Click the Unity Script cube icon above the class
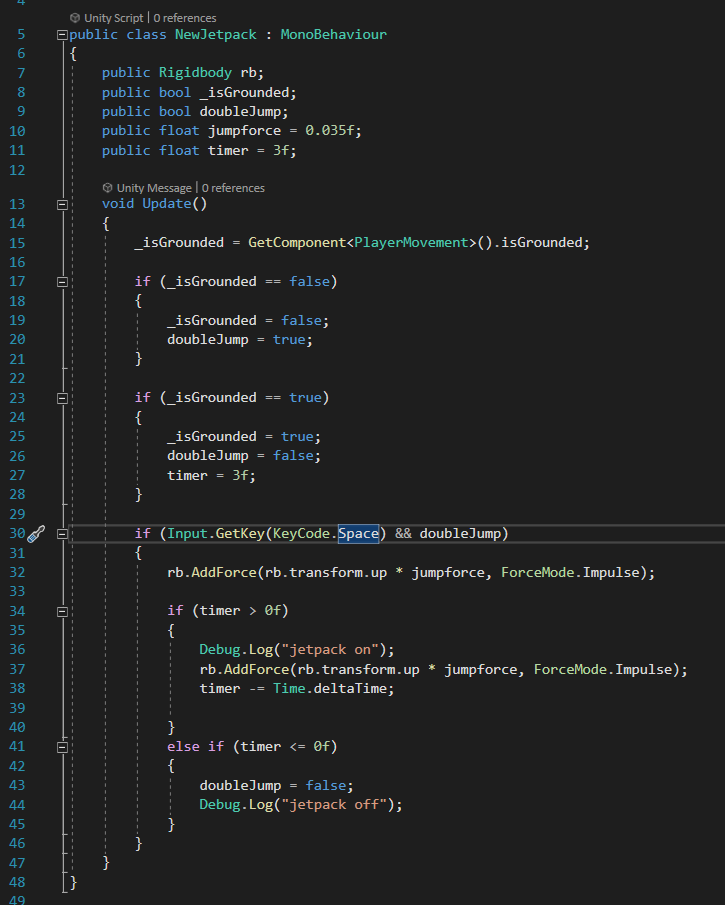 [x=74, y=18]
